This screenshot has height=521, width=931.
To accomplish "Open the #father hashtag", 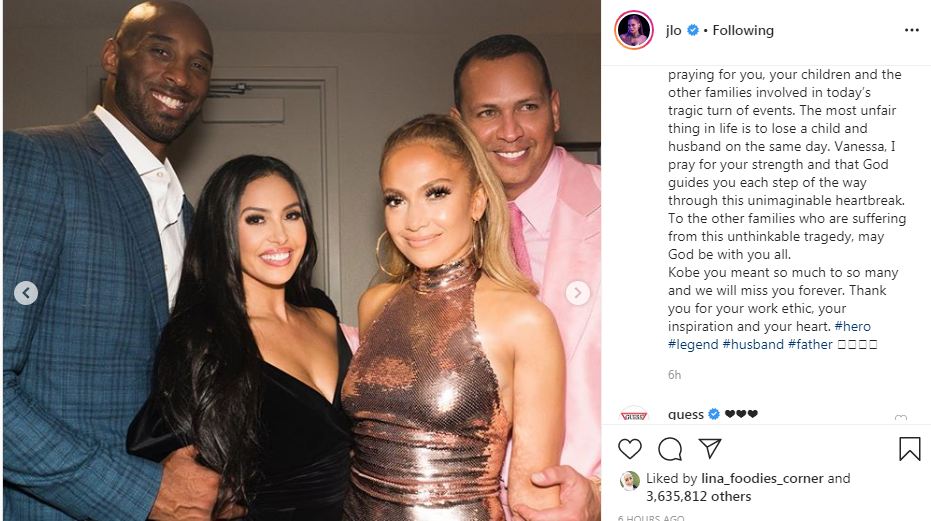I will coord(810,344).
